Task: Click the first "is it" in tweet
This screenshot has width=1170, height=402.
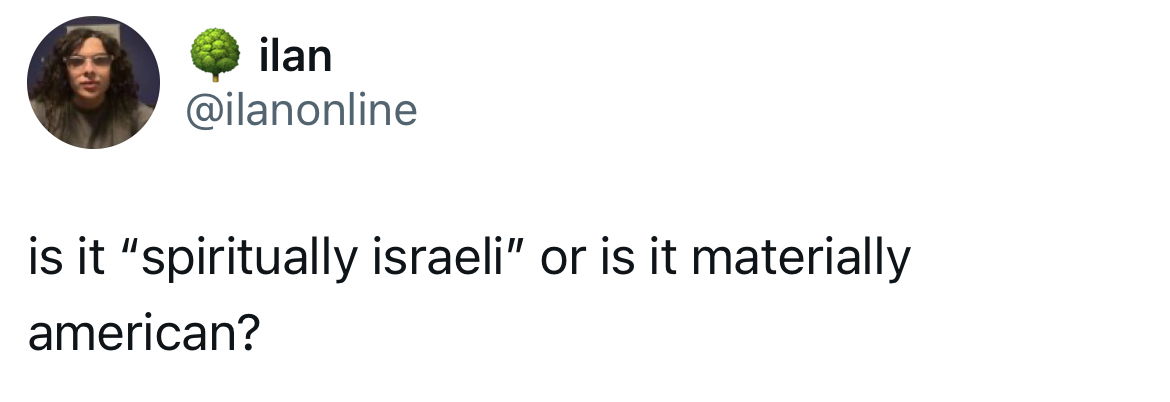Action: coord(67,258)
